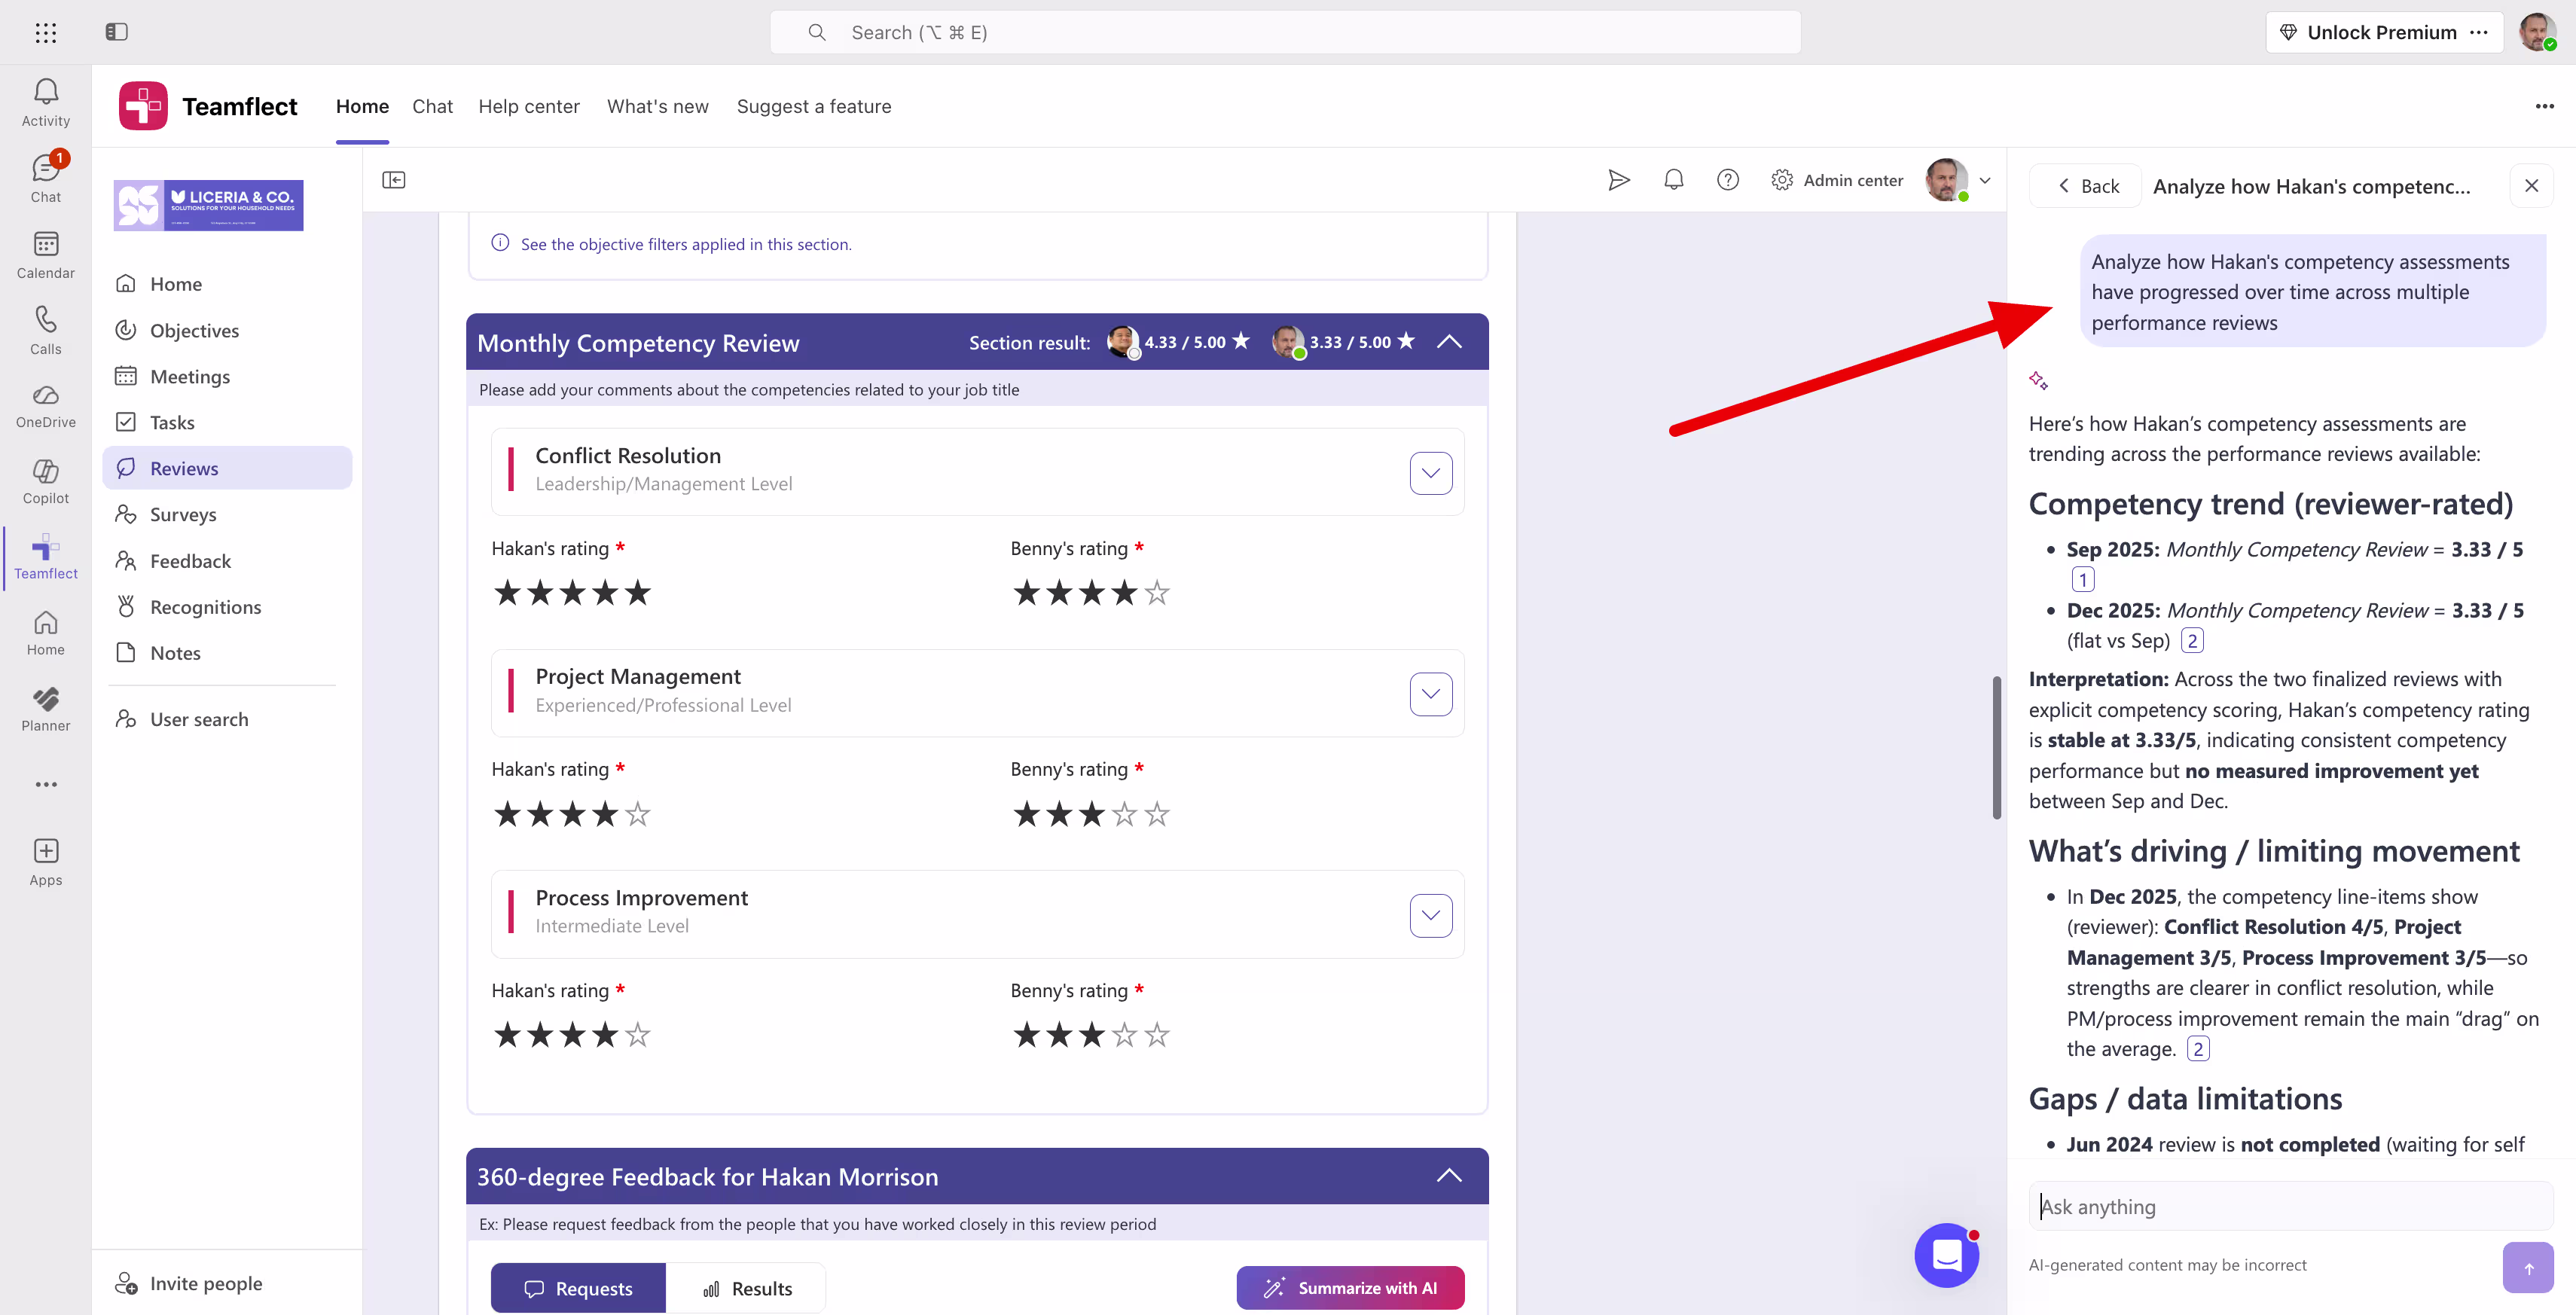Open User search in the sidebar

tap(227, 719)
